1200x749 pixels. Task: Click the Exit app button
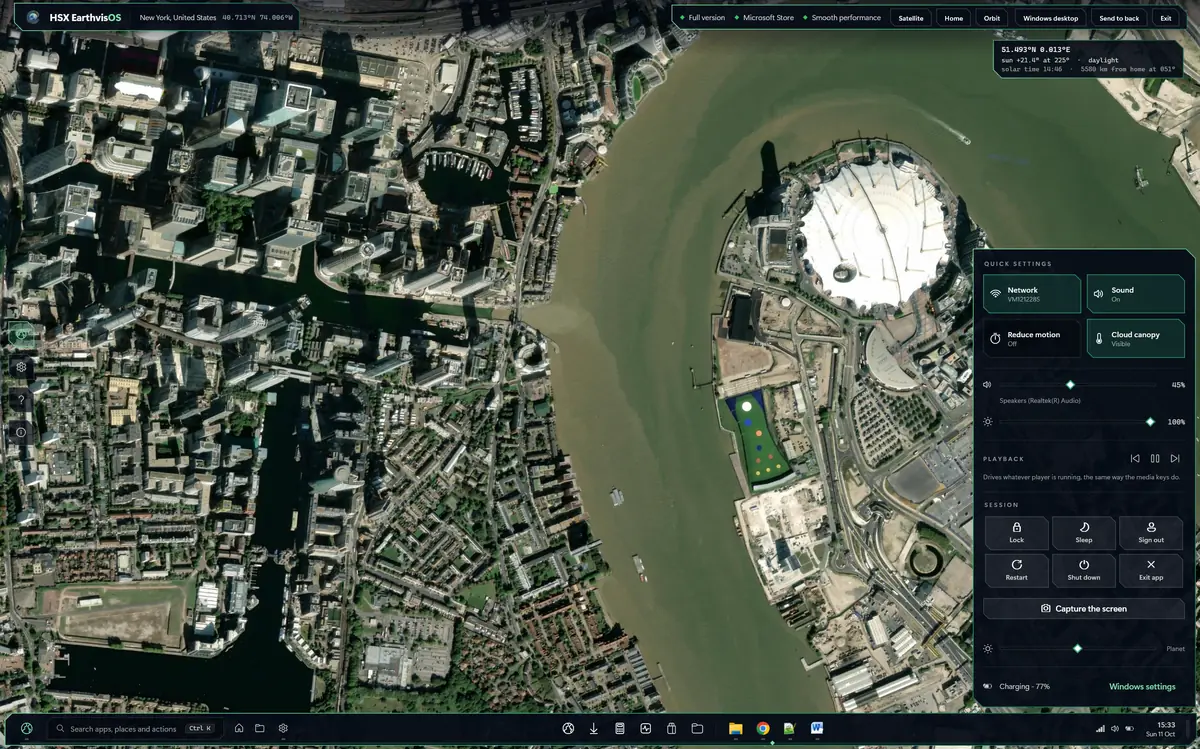pos(1151,570)
